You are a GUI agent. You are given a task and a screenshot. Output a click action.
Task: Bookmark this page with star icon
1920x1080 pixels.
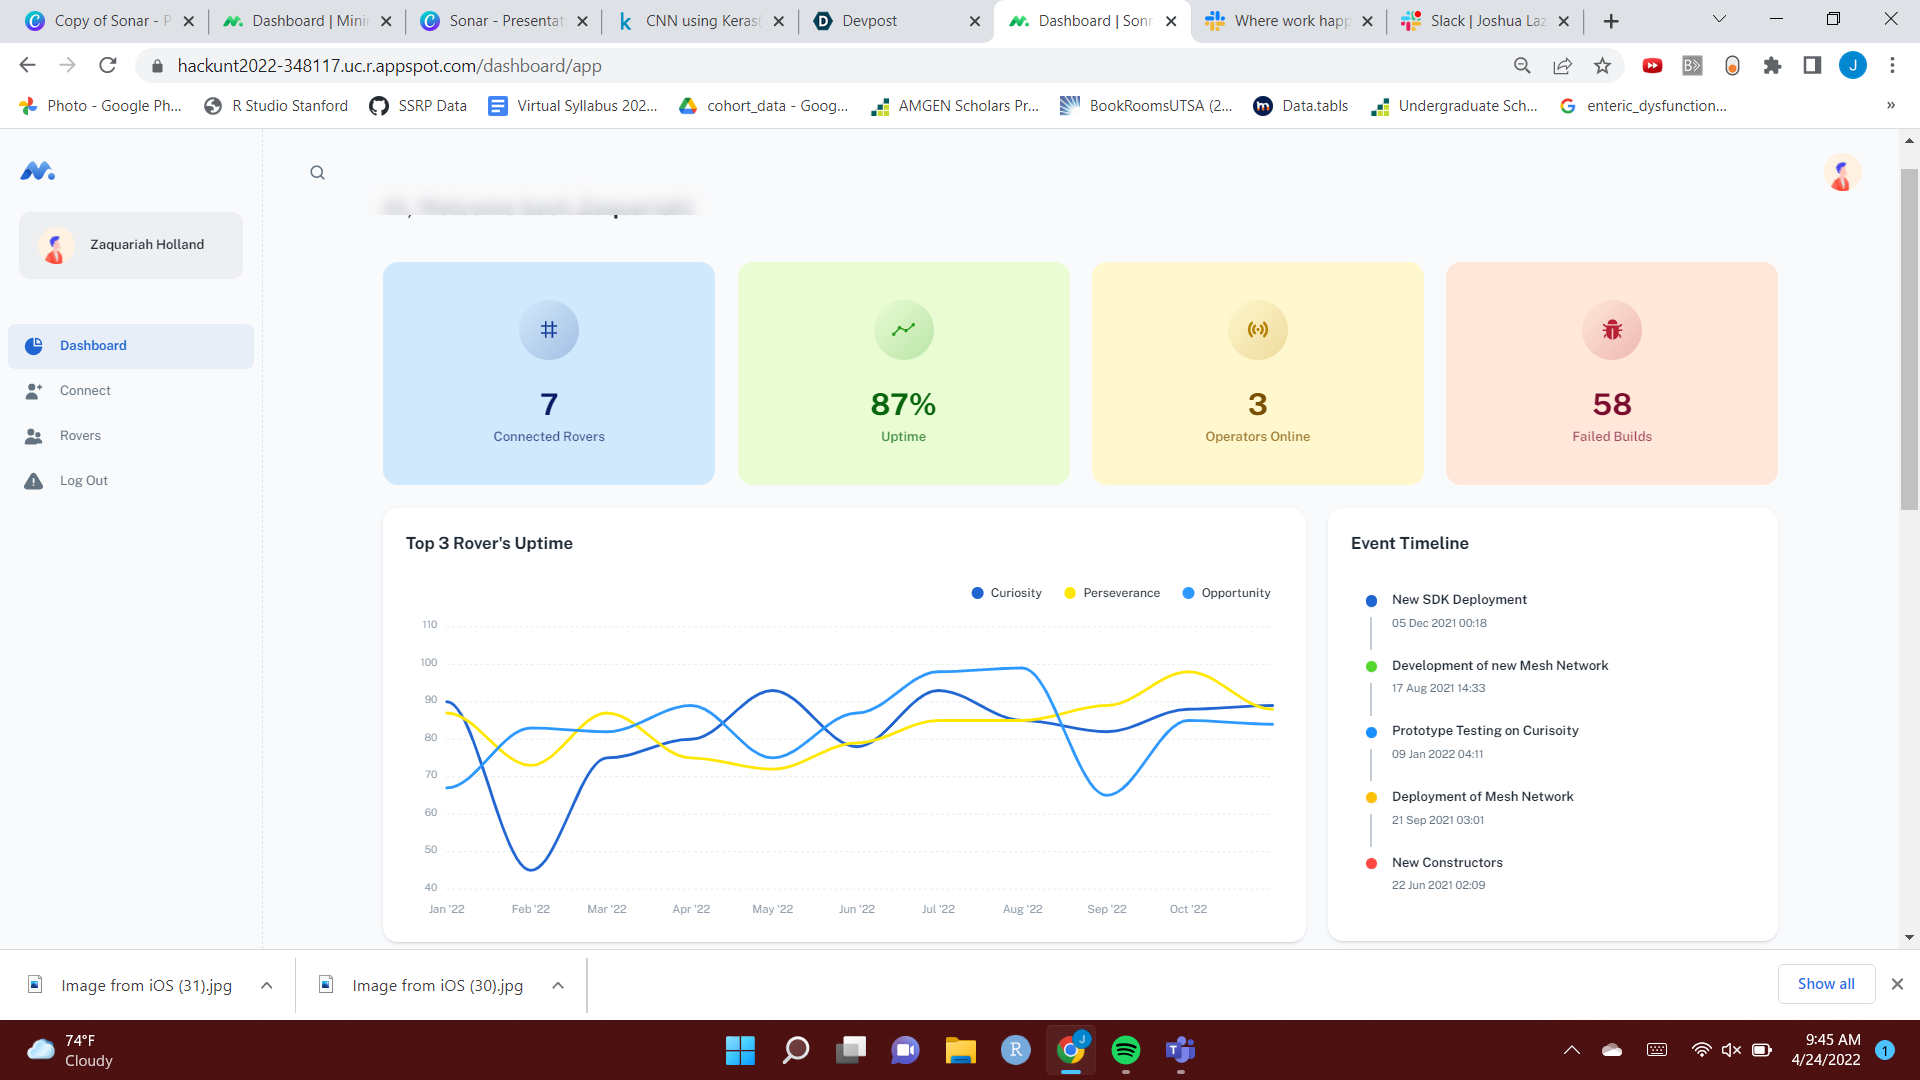(1602, 66)
